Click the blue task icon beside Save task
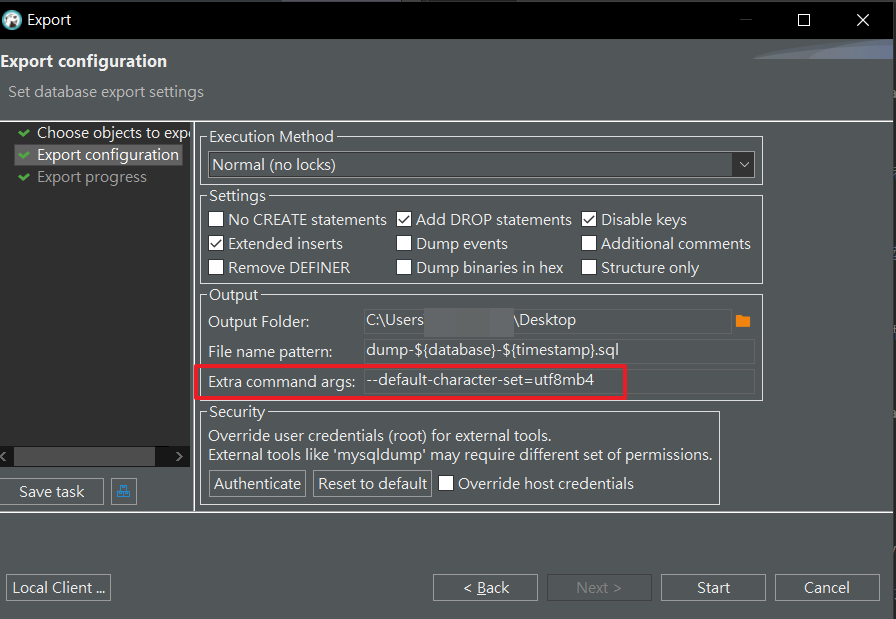The height and width of the screenshot is (619, 896). 124,491
